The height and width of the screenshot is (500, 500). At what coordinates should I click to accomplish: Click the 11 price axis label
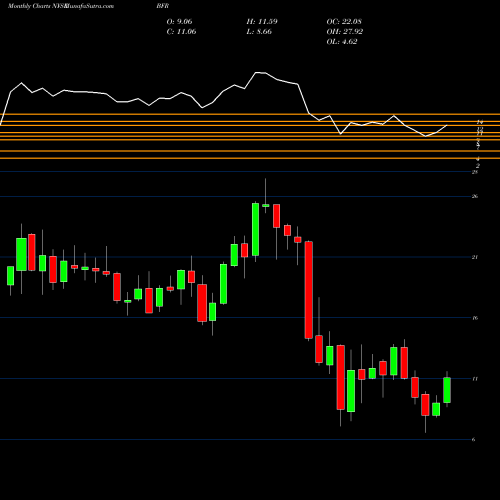[475, 379]
